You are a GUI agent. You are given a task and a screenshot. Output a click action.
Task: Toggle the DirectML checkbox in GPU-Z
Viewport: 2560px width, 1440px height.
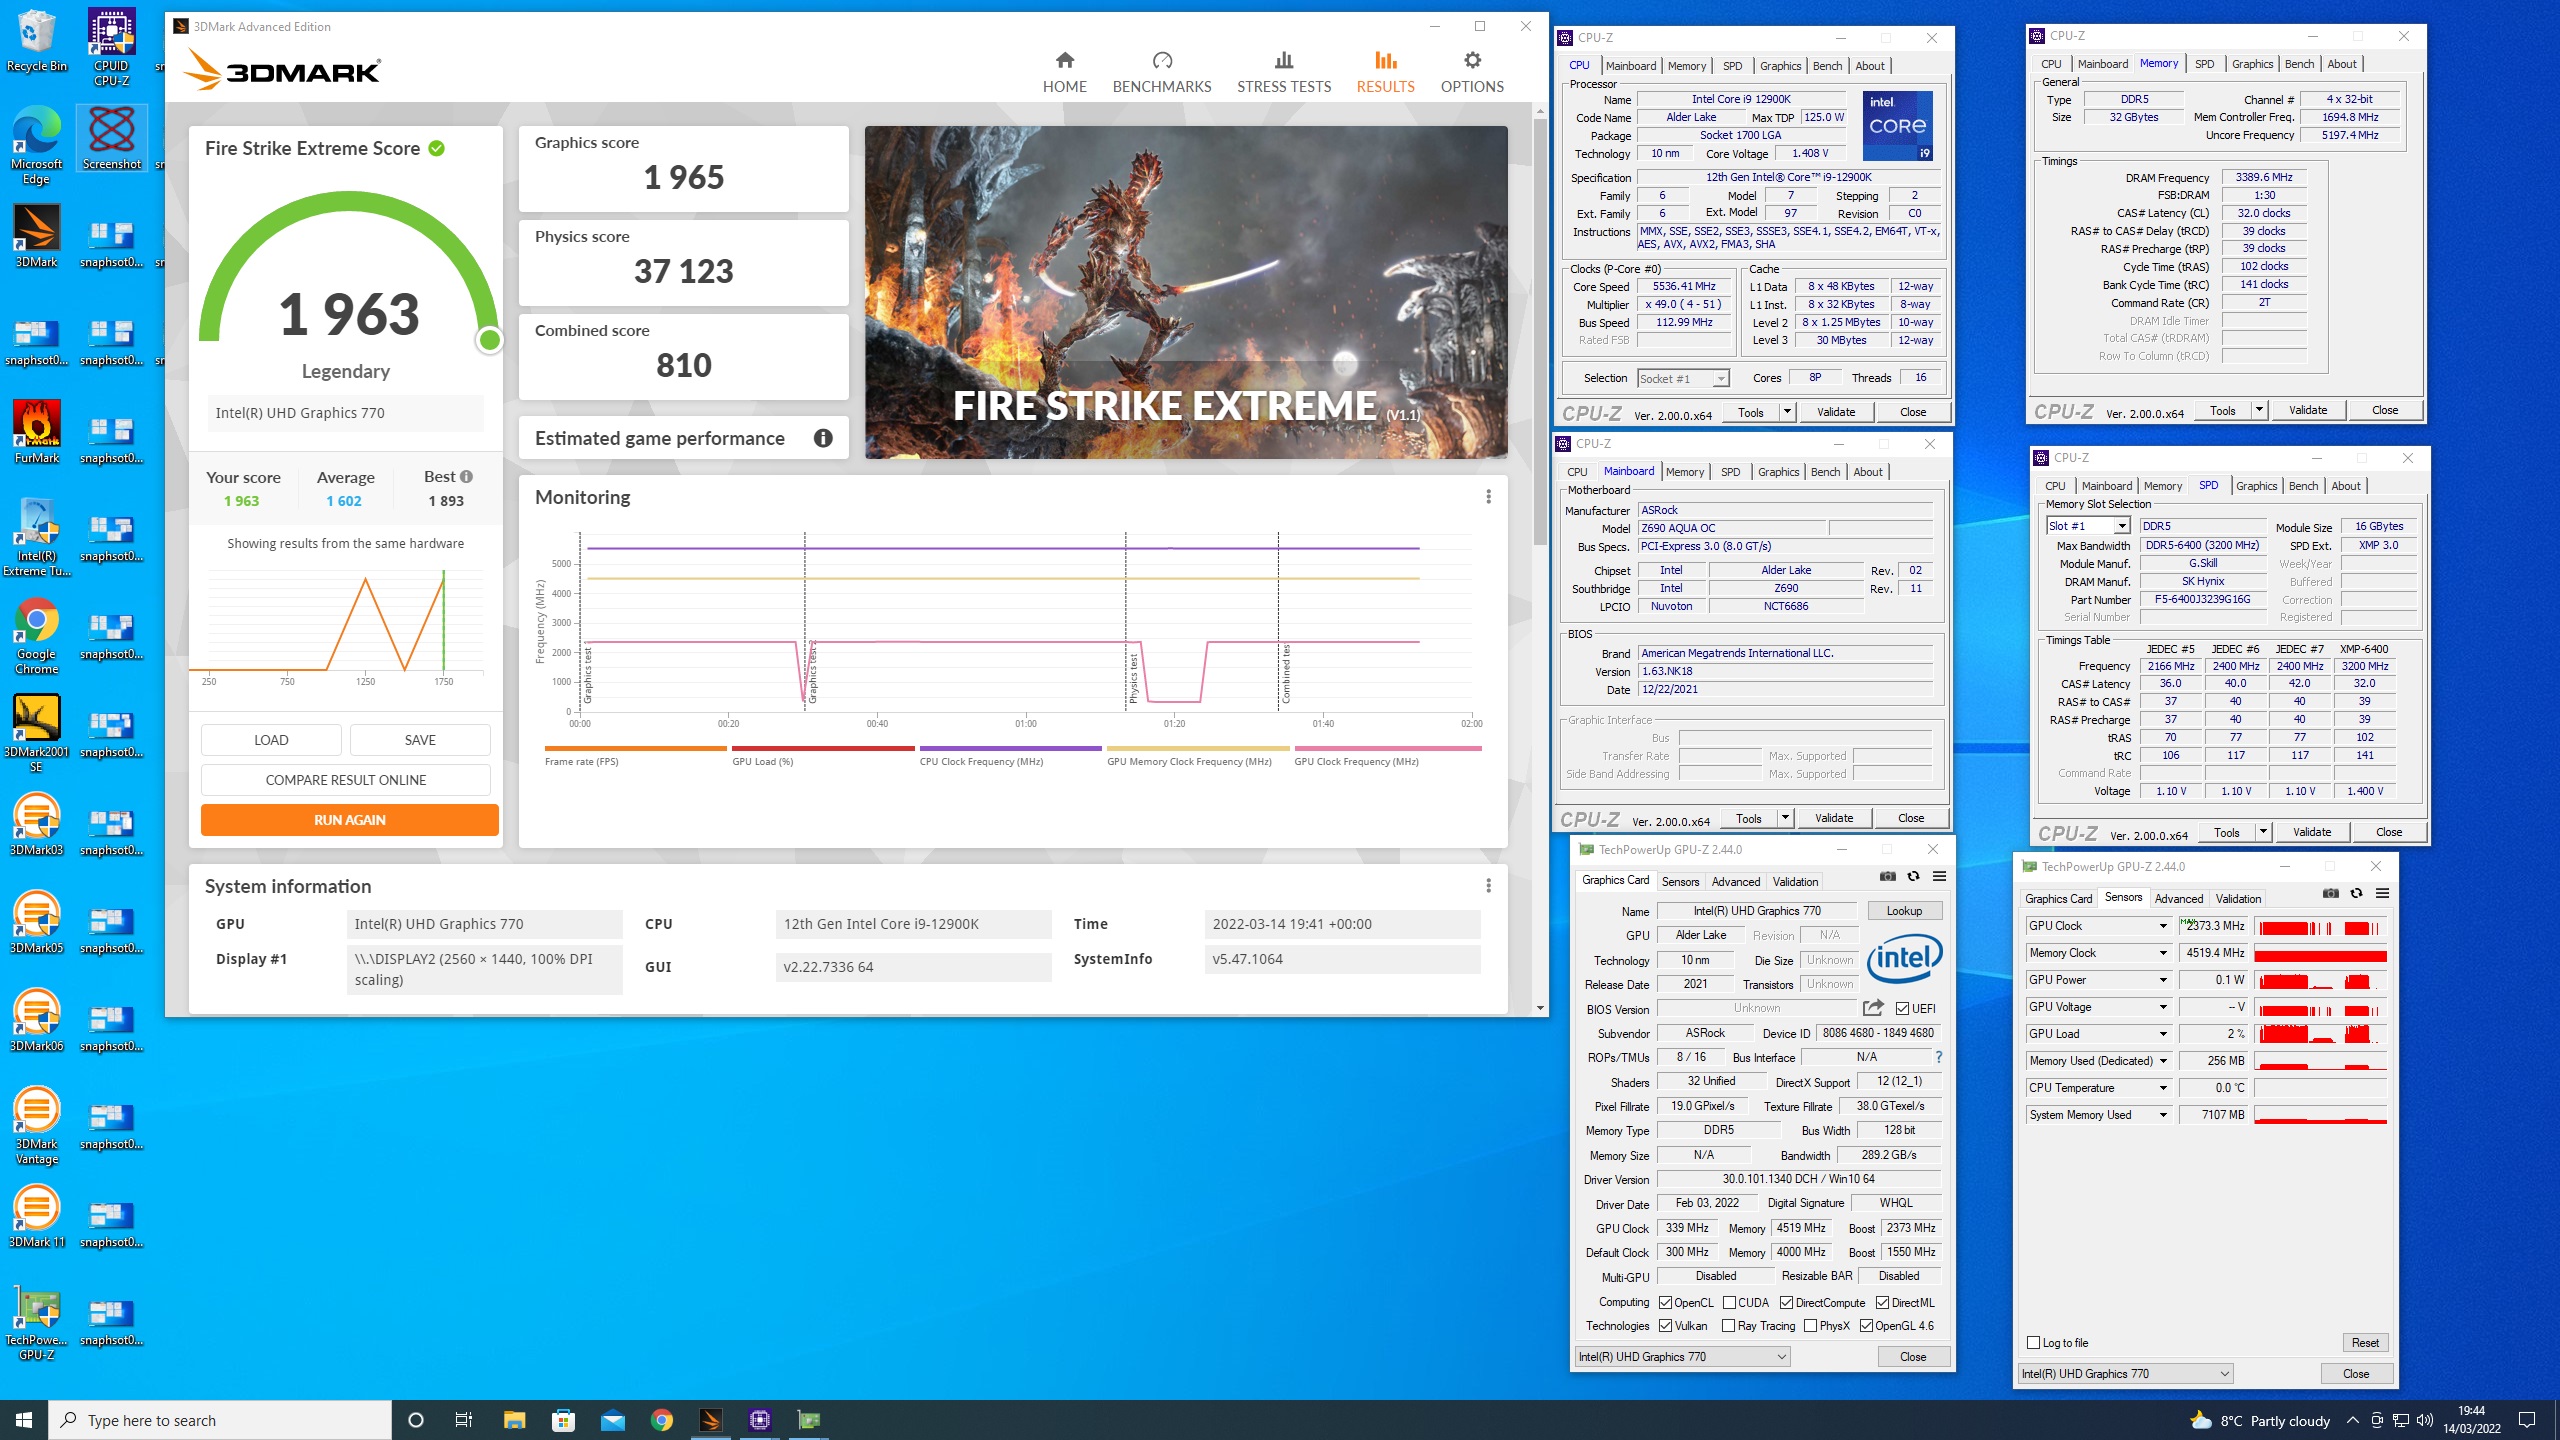click(1882, 1302)
